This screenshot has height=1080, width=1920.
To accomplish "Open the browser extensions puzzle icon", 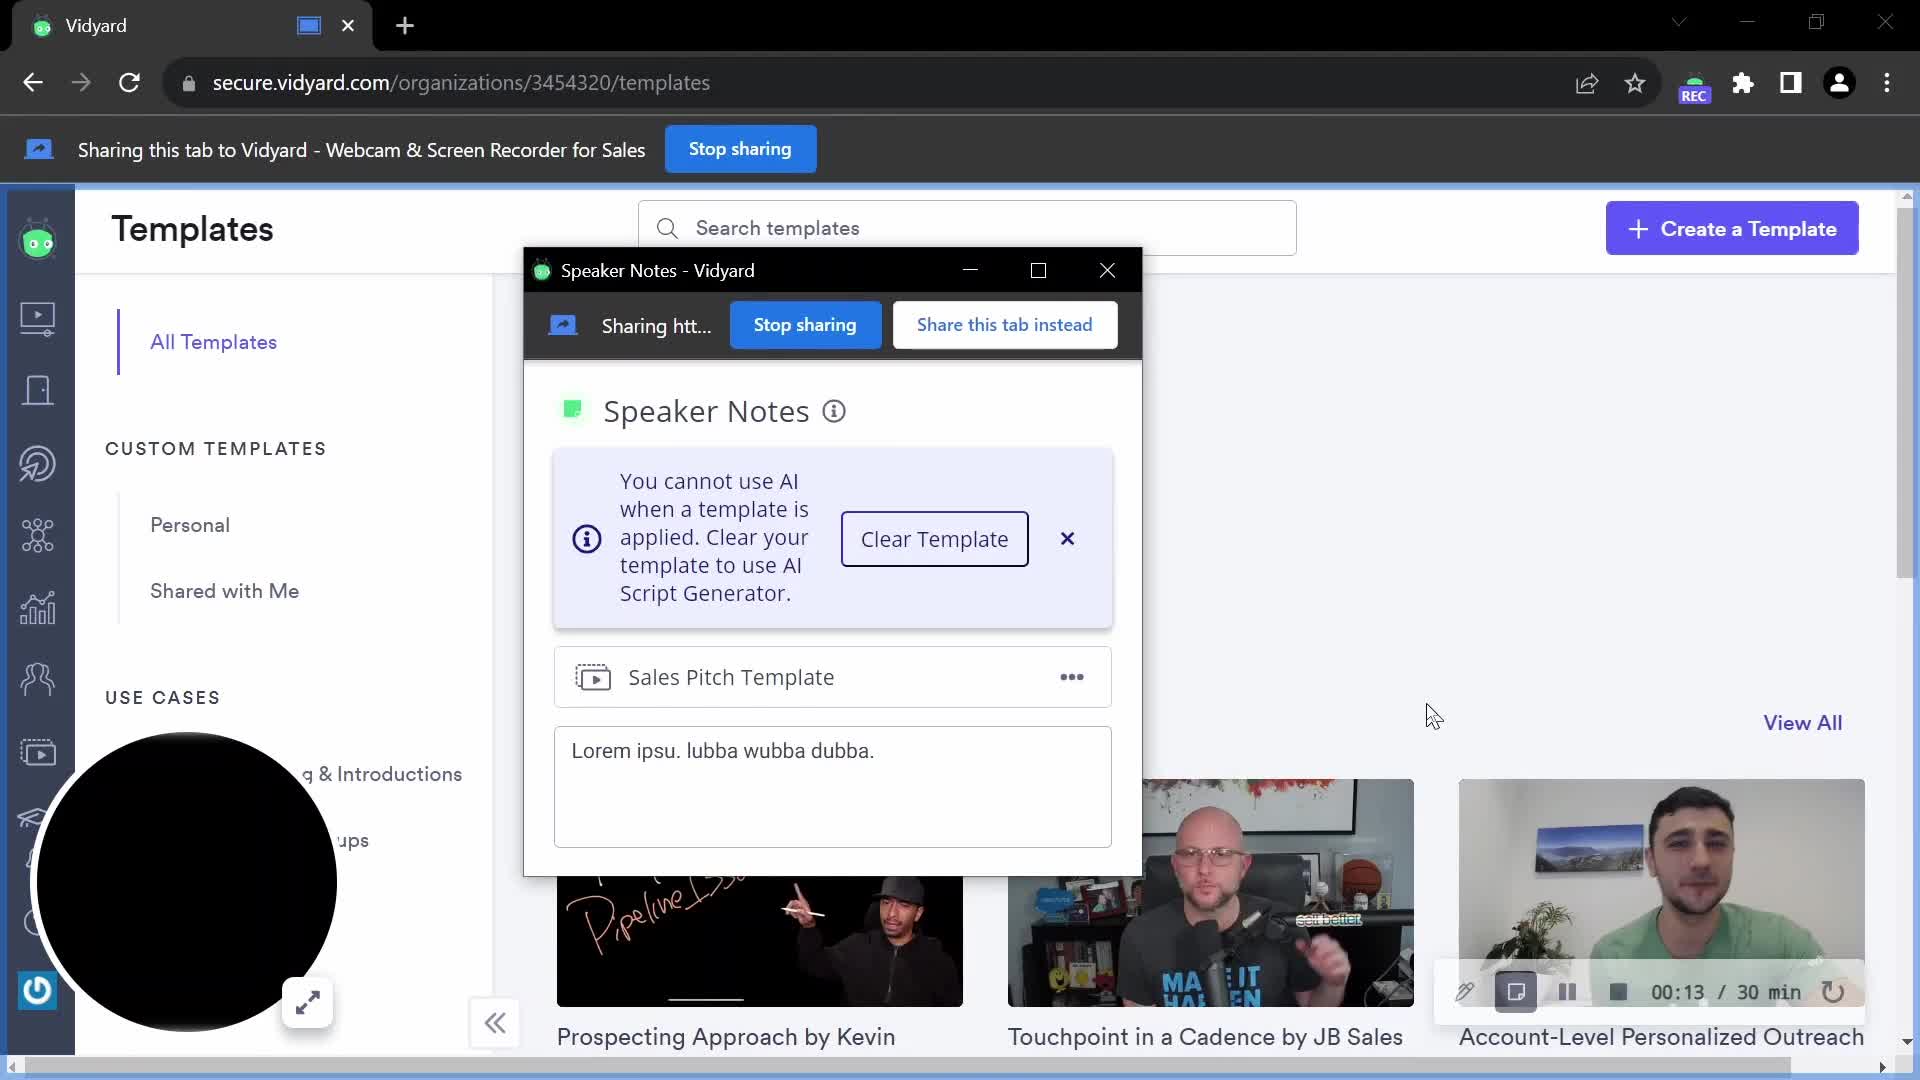I will 1743,83.
